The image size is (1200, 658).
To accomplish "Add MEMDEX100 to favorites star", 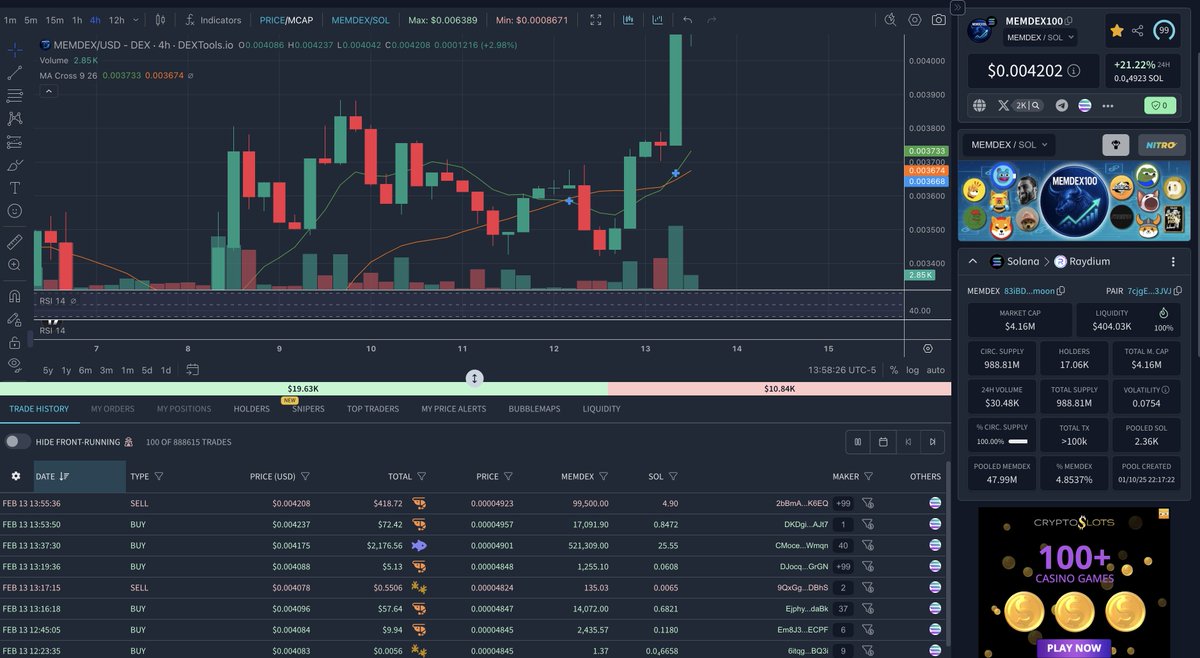I will tap(1116, 31).
